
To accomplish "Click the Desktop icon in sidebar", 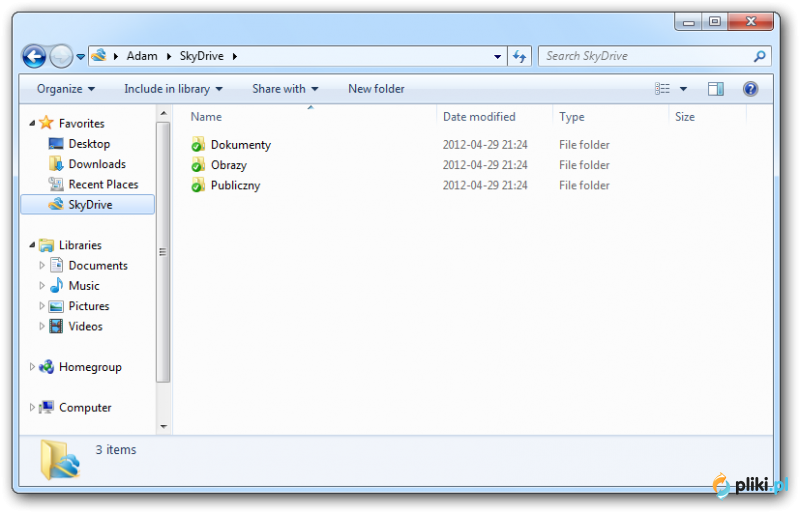I will (x=56, y=143).
